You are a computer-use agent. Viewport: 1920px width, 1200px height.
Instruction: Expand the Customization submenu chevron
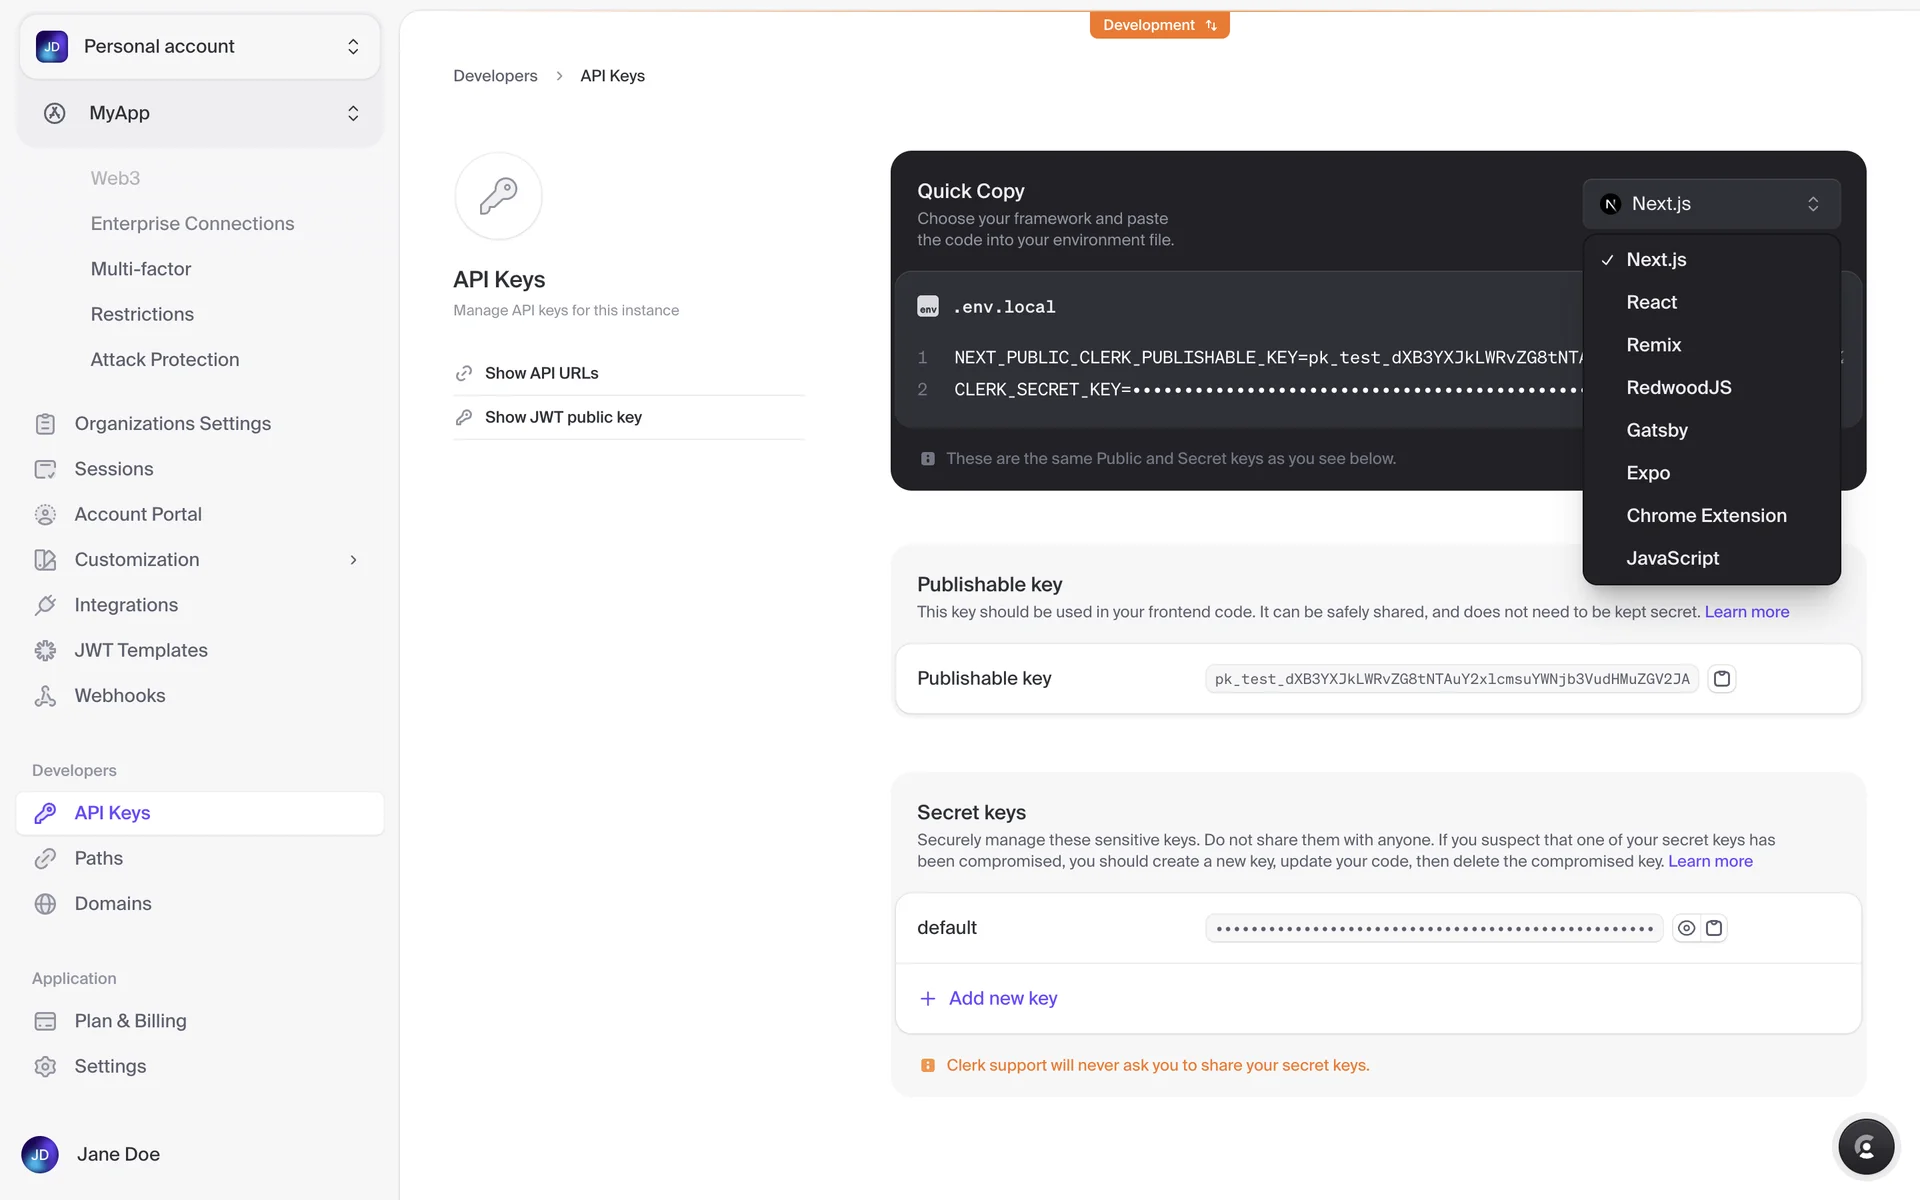click(353, 560)
